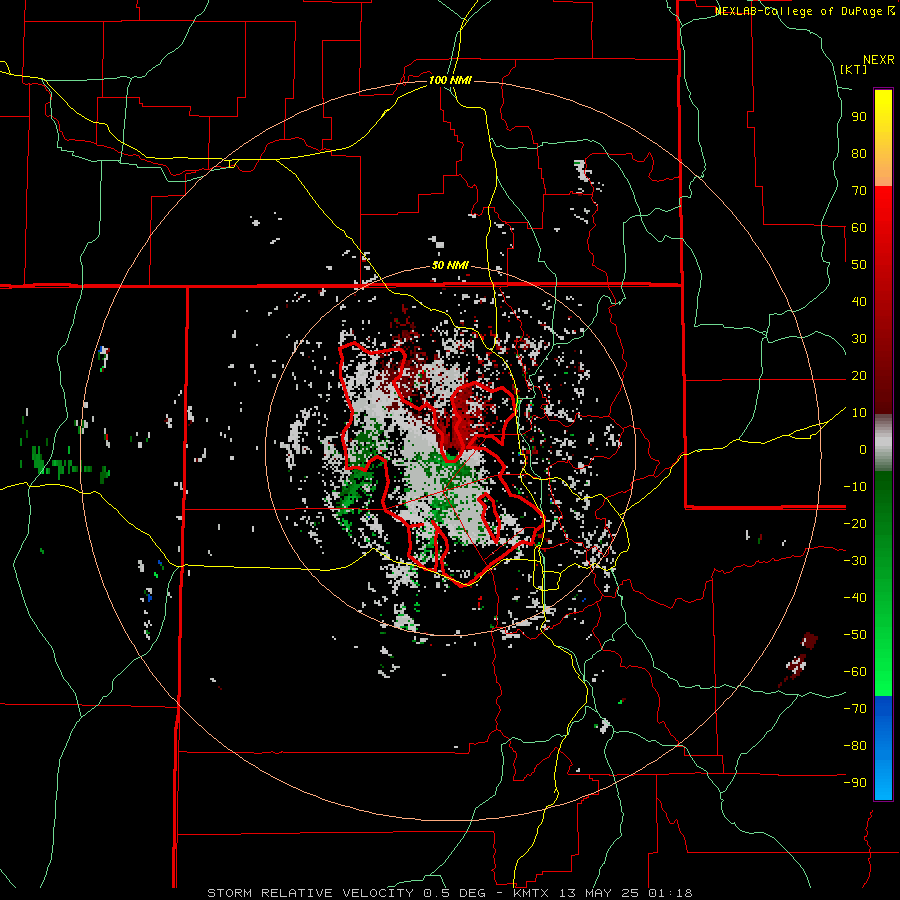This screenshot has height=900, width=900.
Task: Click the -40 value on velocity scale
Action: [x=855, y=598]
